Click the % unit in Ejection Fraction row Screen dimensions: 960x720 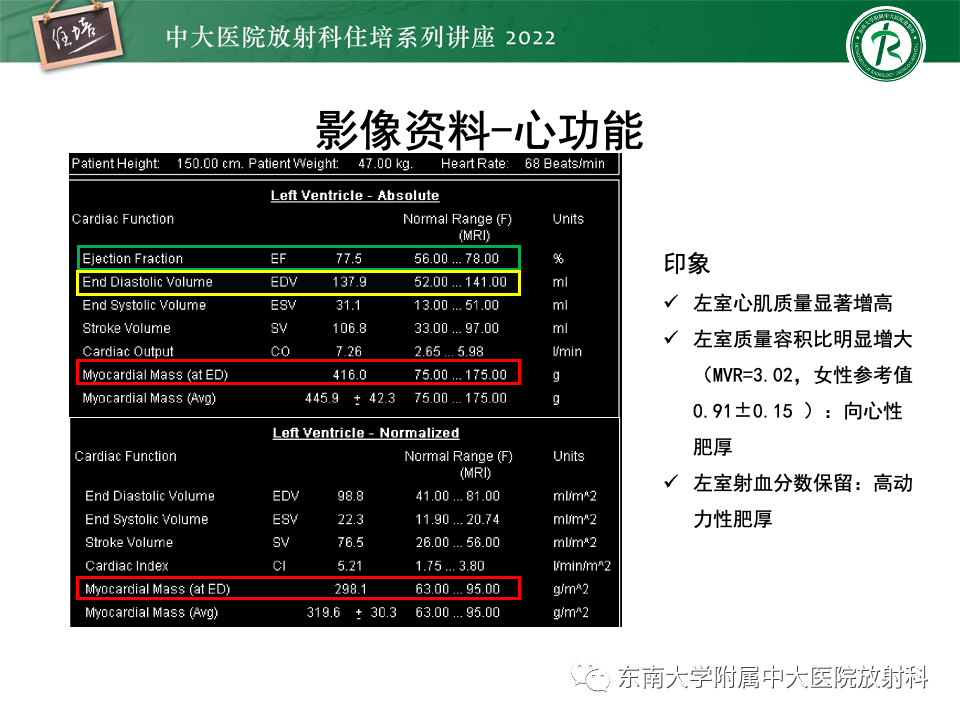558,258
